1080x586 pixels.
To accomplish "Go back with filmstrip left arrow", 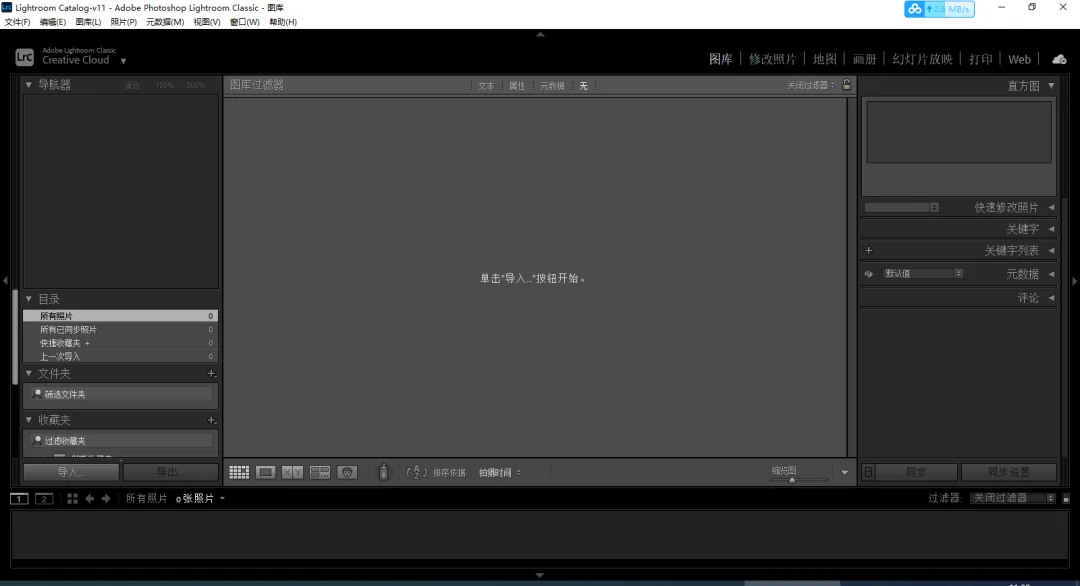I will (90, 499).
